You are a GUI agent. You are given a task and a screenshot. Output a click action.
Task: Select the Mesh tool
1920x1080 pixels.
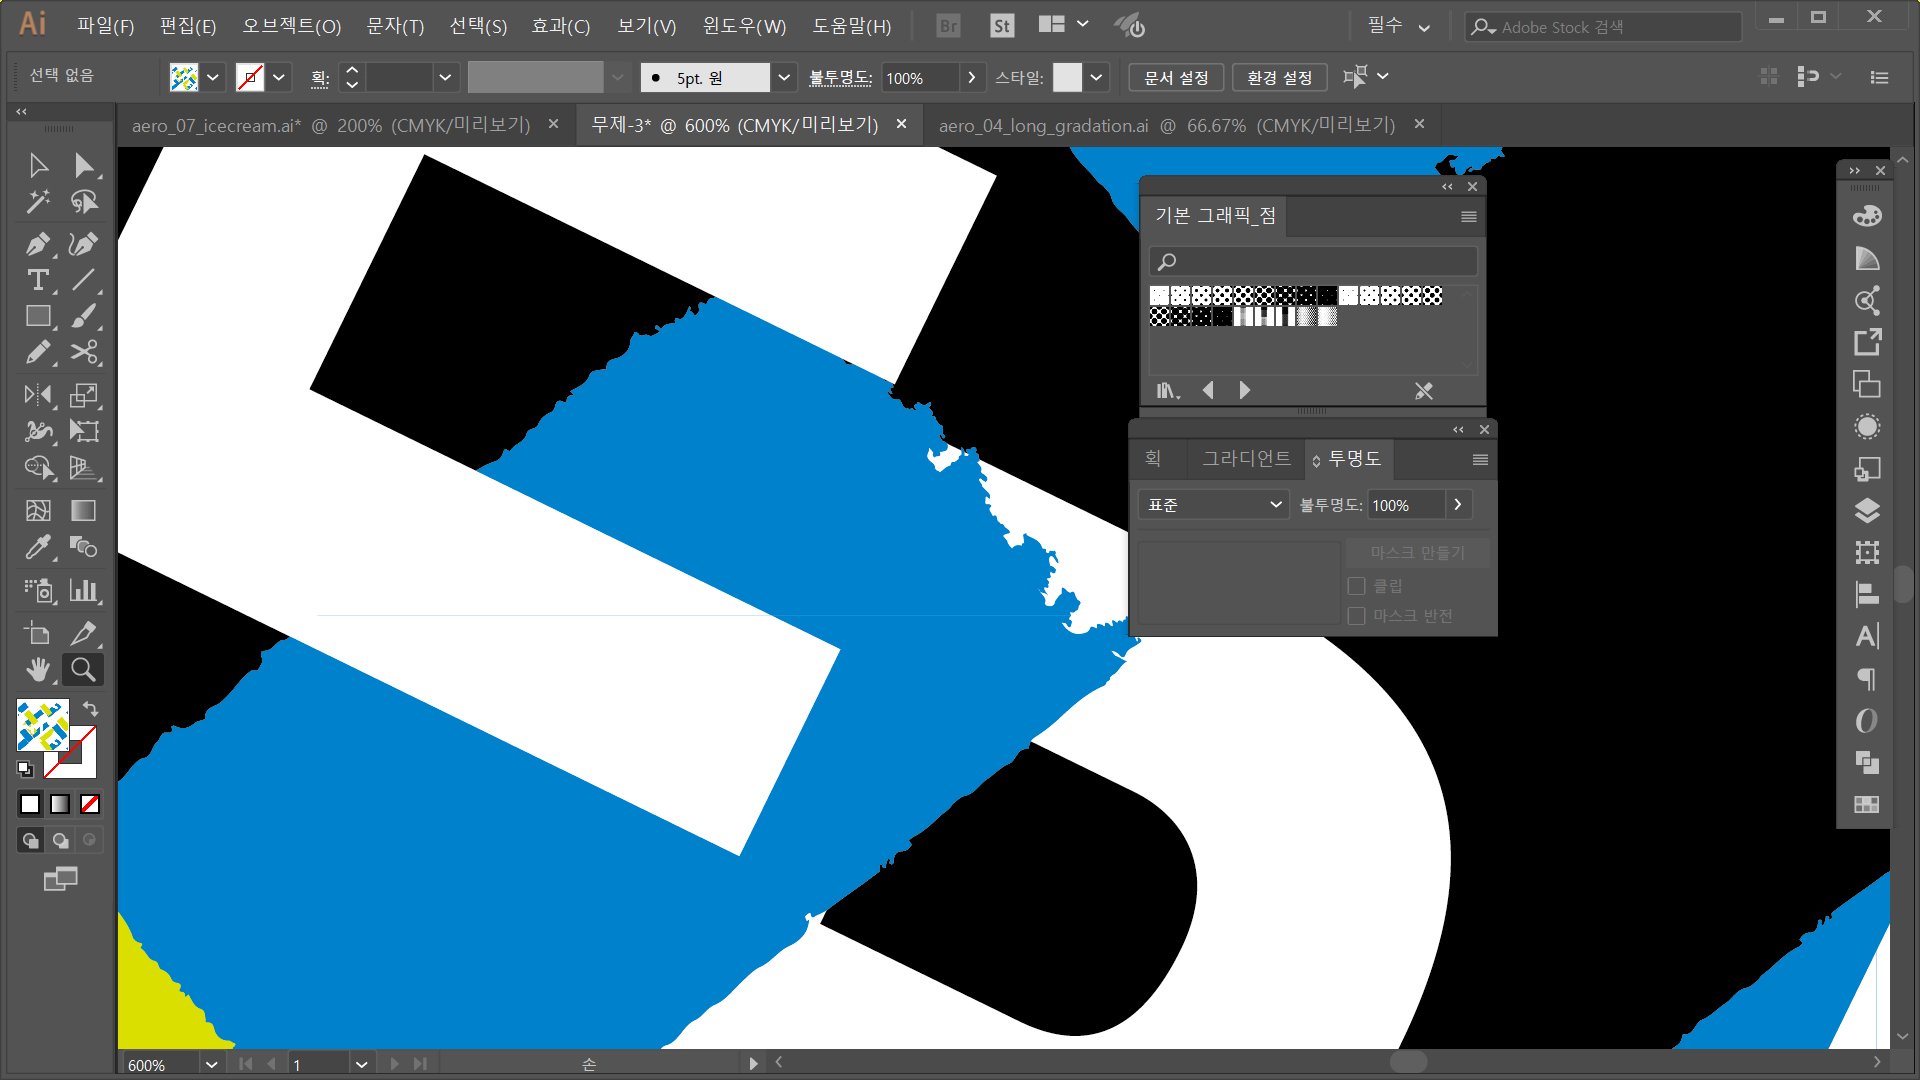click(x=38, y=511)
